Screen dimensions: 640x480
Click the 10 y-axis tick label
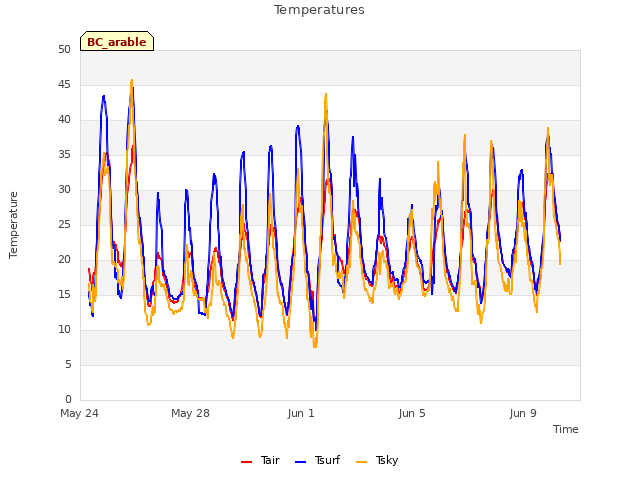click(64, 329)
